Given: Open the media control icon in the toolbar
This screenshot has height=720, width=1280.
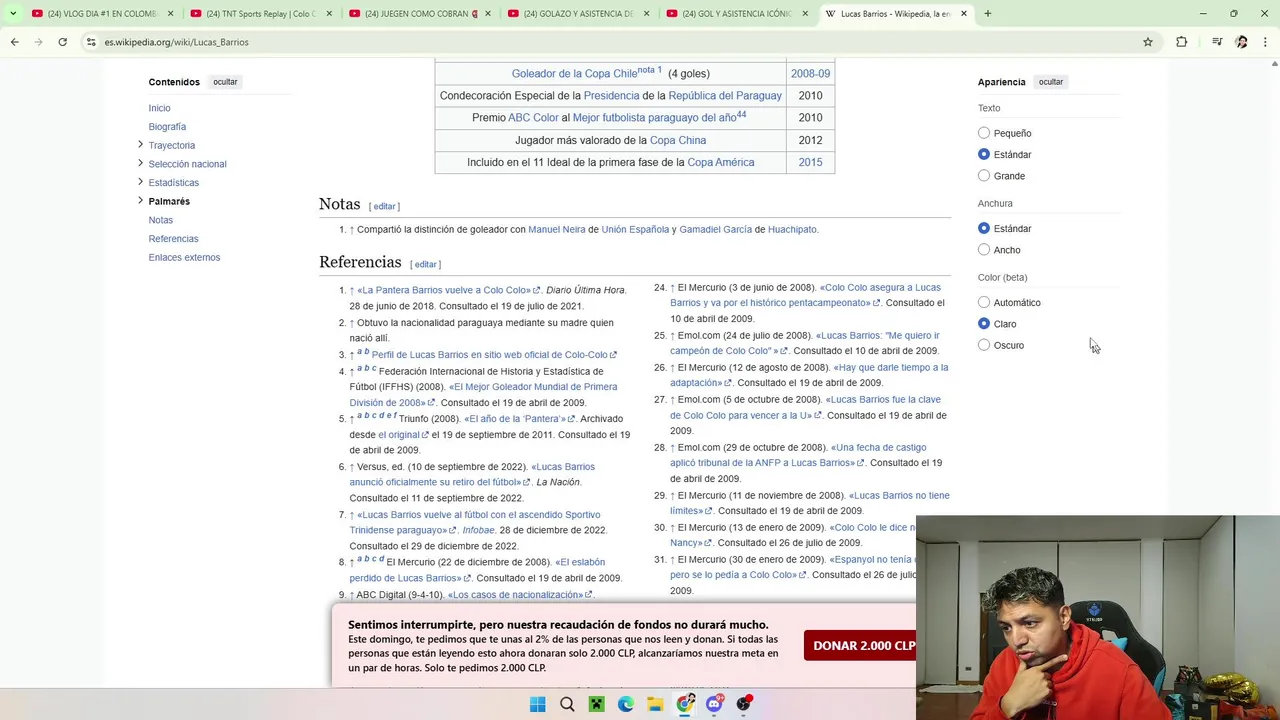Looking at the screenshot, I should coord(1216,42).
